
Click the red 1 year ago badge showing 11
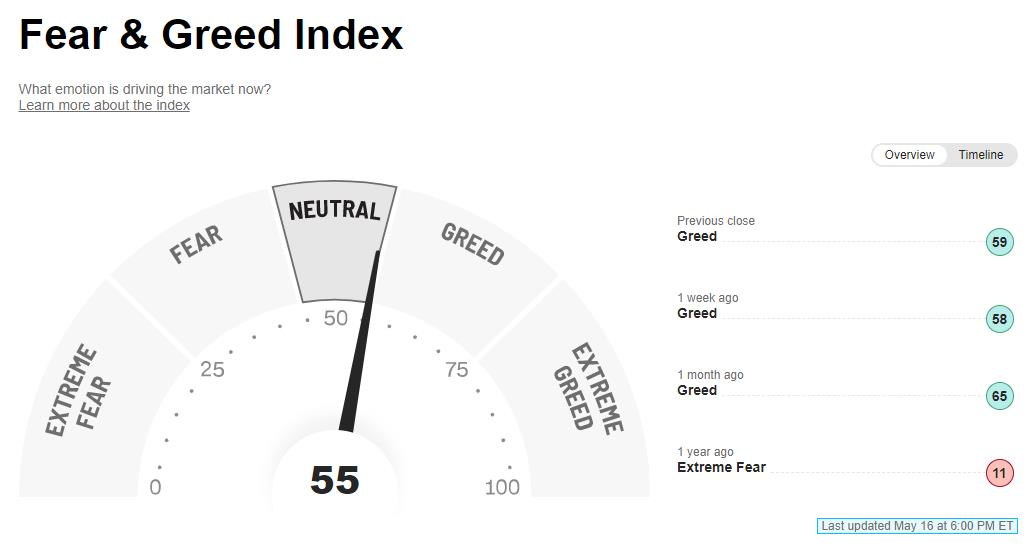tap(999, 473)
